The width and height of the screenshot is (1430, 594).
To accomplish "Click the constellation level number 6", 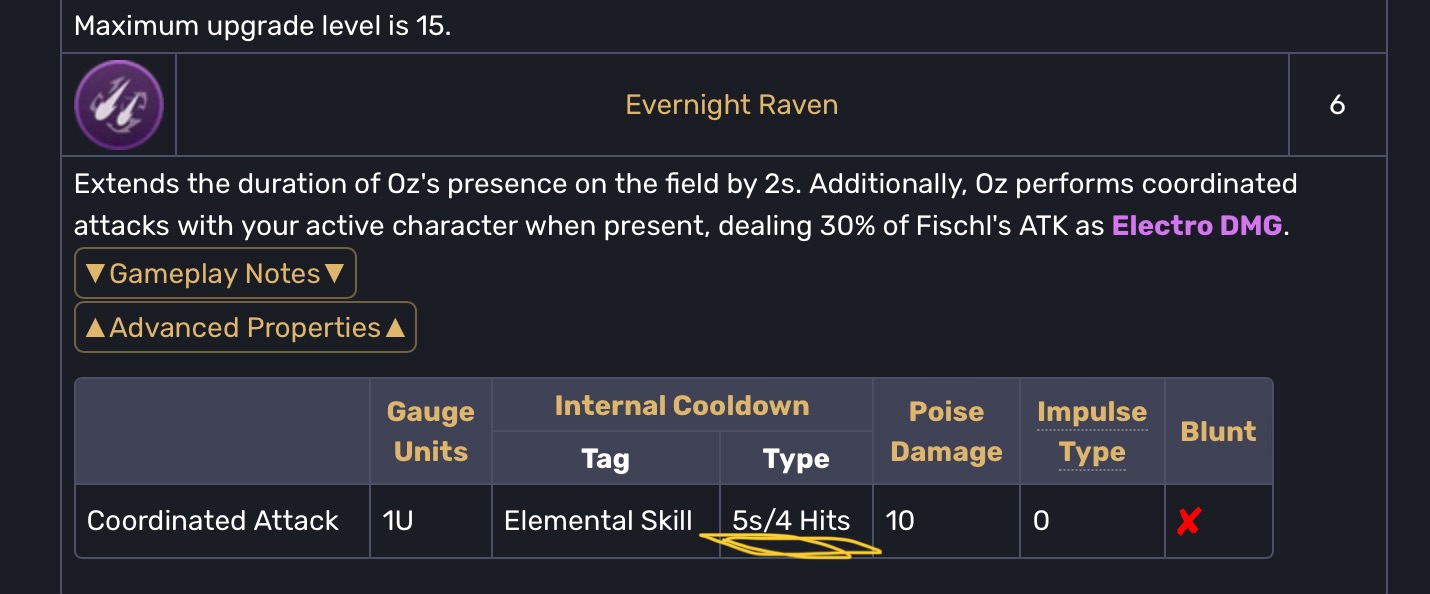I will (1337, 105).
